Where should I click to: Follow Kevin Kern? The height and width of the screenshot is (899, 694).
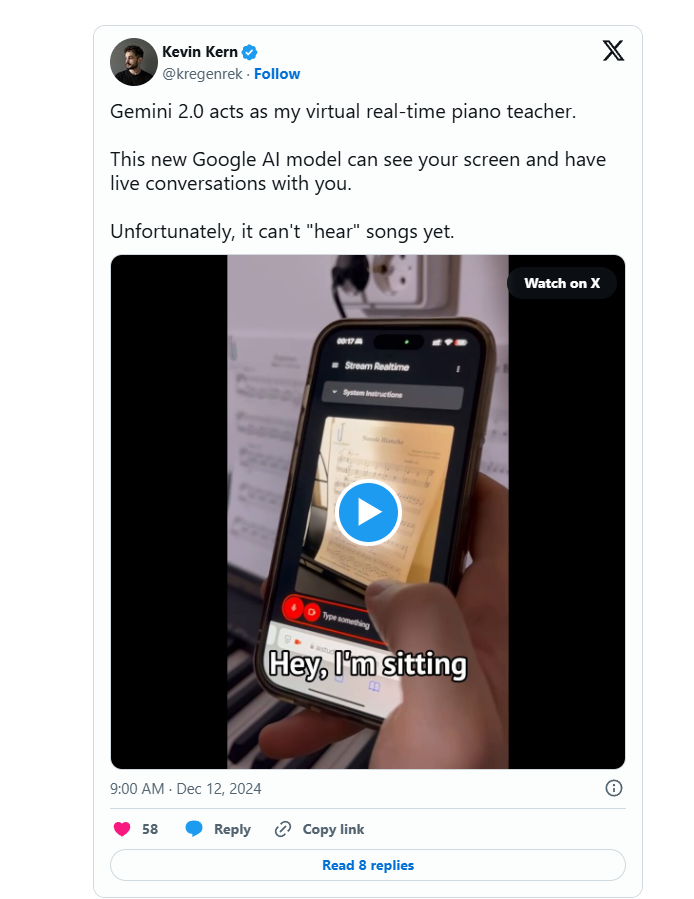[277, 74]
